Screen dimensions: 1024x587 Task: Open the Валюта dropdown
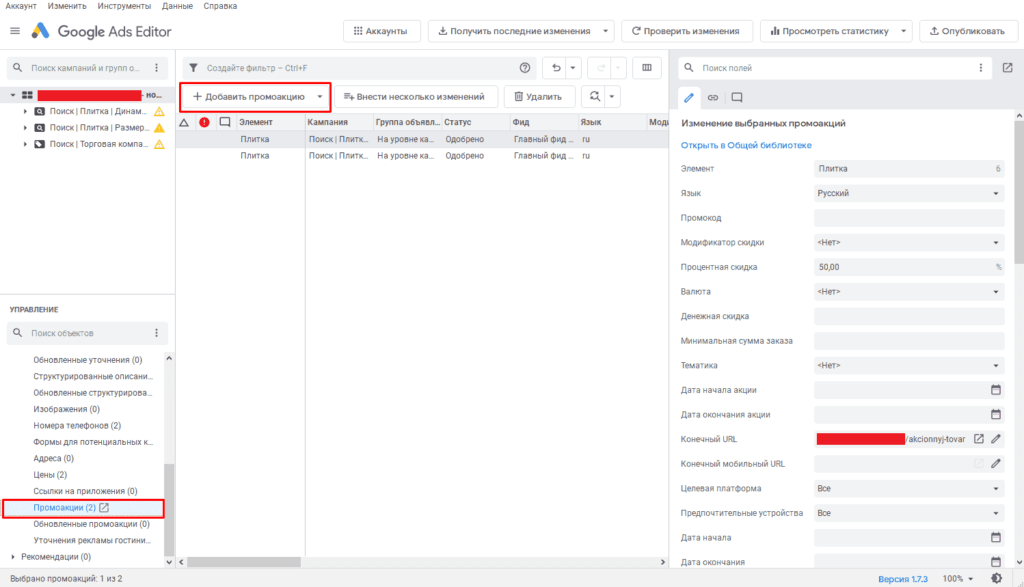[908, 292]
